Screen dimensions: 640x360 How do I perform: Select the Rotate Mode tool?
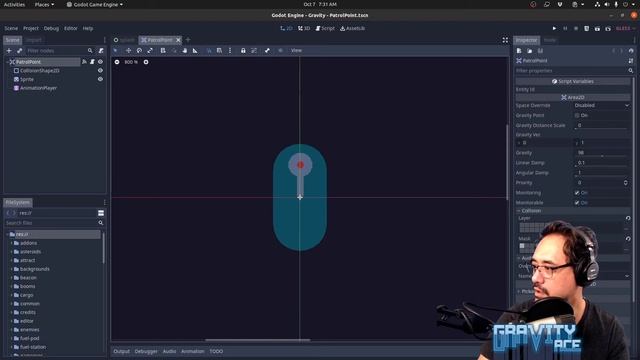point(139,51)
